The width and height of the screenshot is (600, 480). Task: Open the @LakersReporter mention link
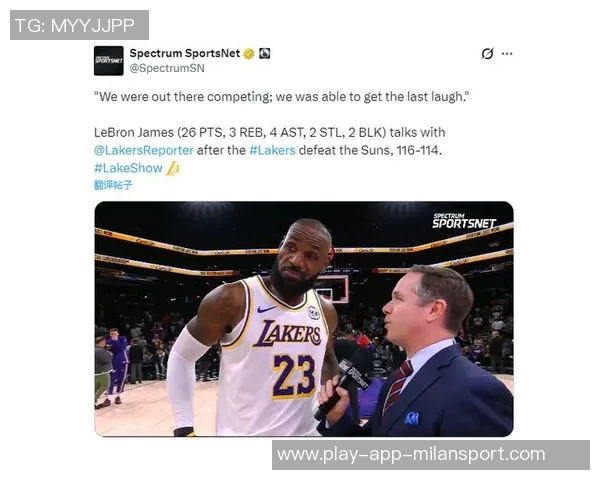coord(144,150)
